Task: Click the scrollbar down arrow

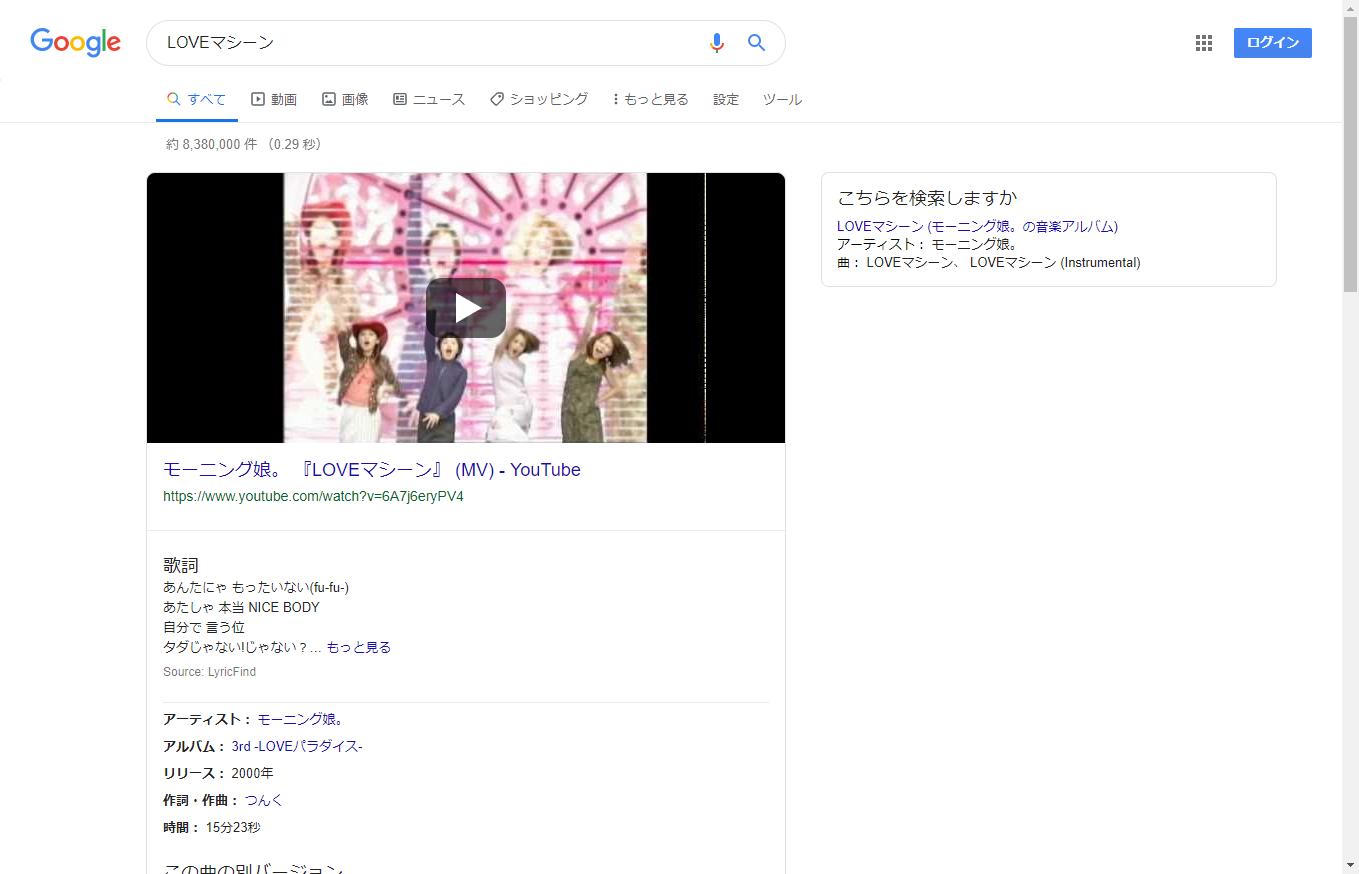Action: (x=1350, y=865)
